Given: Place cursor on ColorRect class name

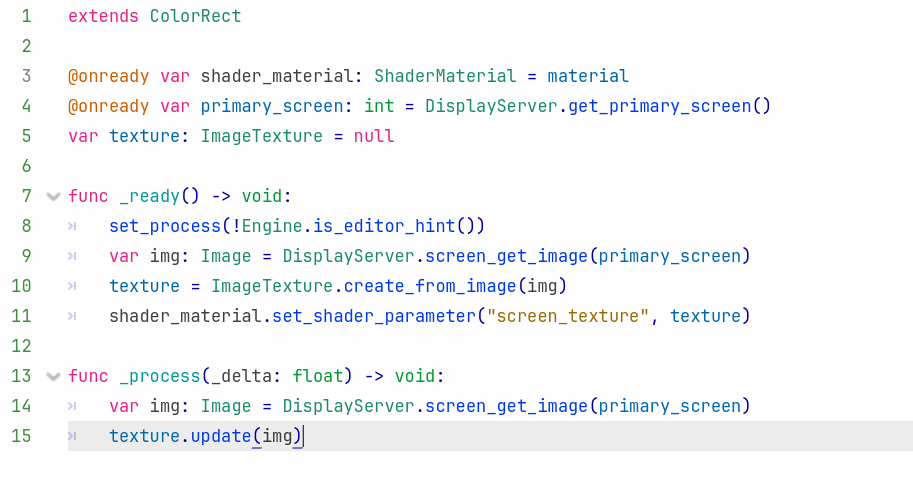Looking at the screenshot, I should 195,16.
